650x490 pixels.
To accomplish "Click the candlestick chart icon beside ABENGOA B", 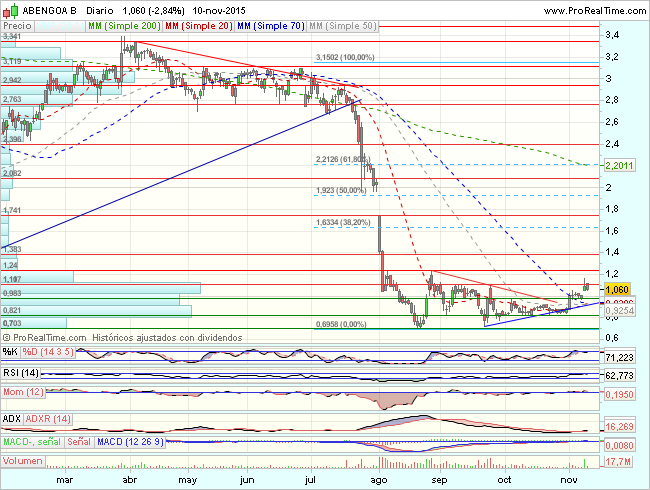I will point(11,11).
